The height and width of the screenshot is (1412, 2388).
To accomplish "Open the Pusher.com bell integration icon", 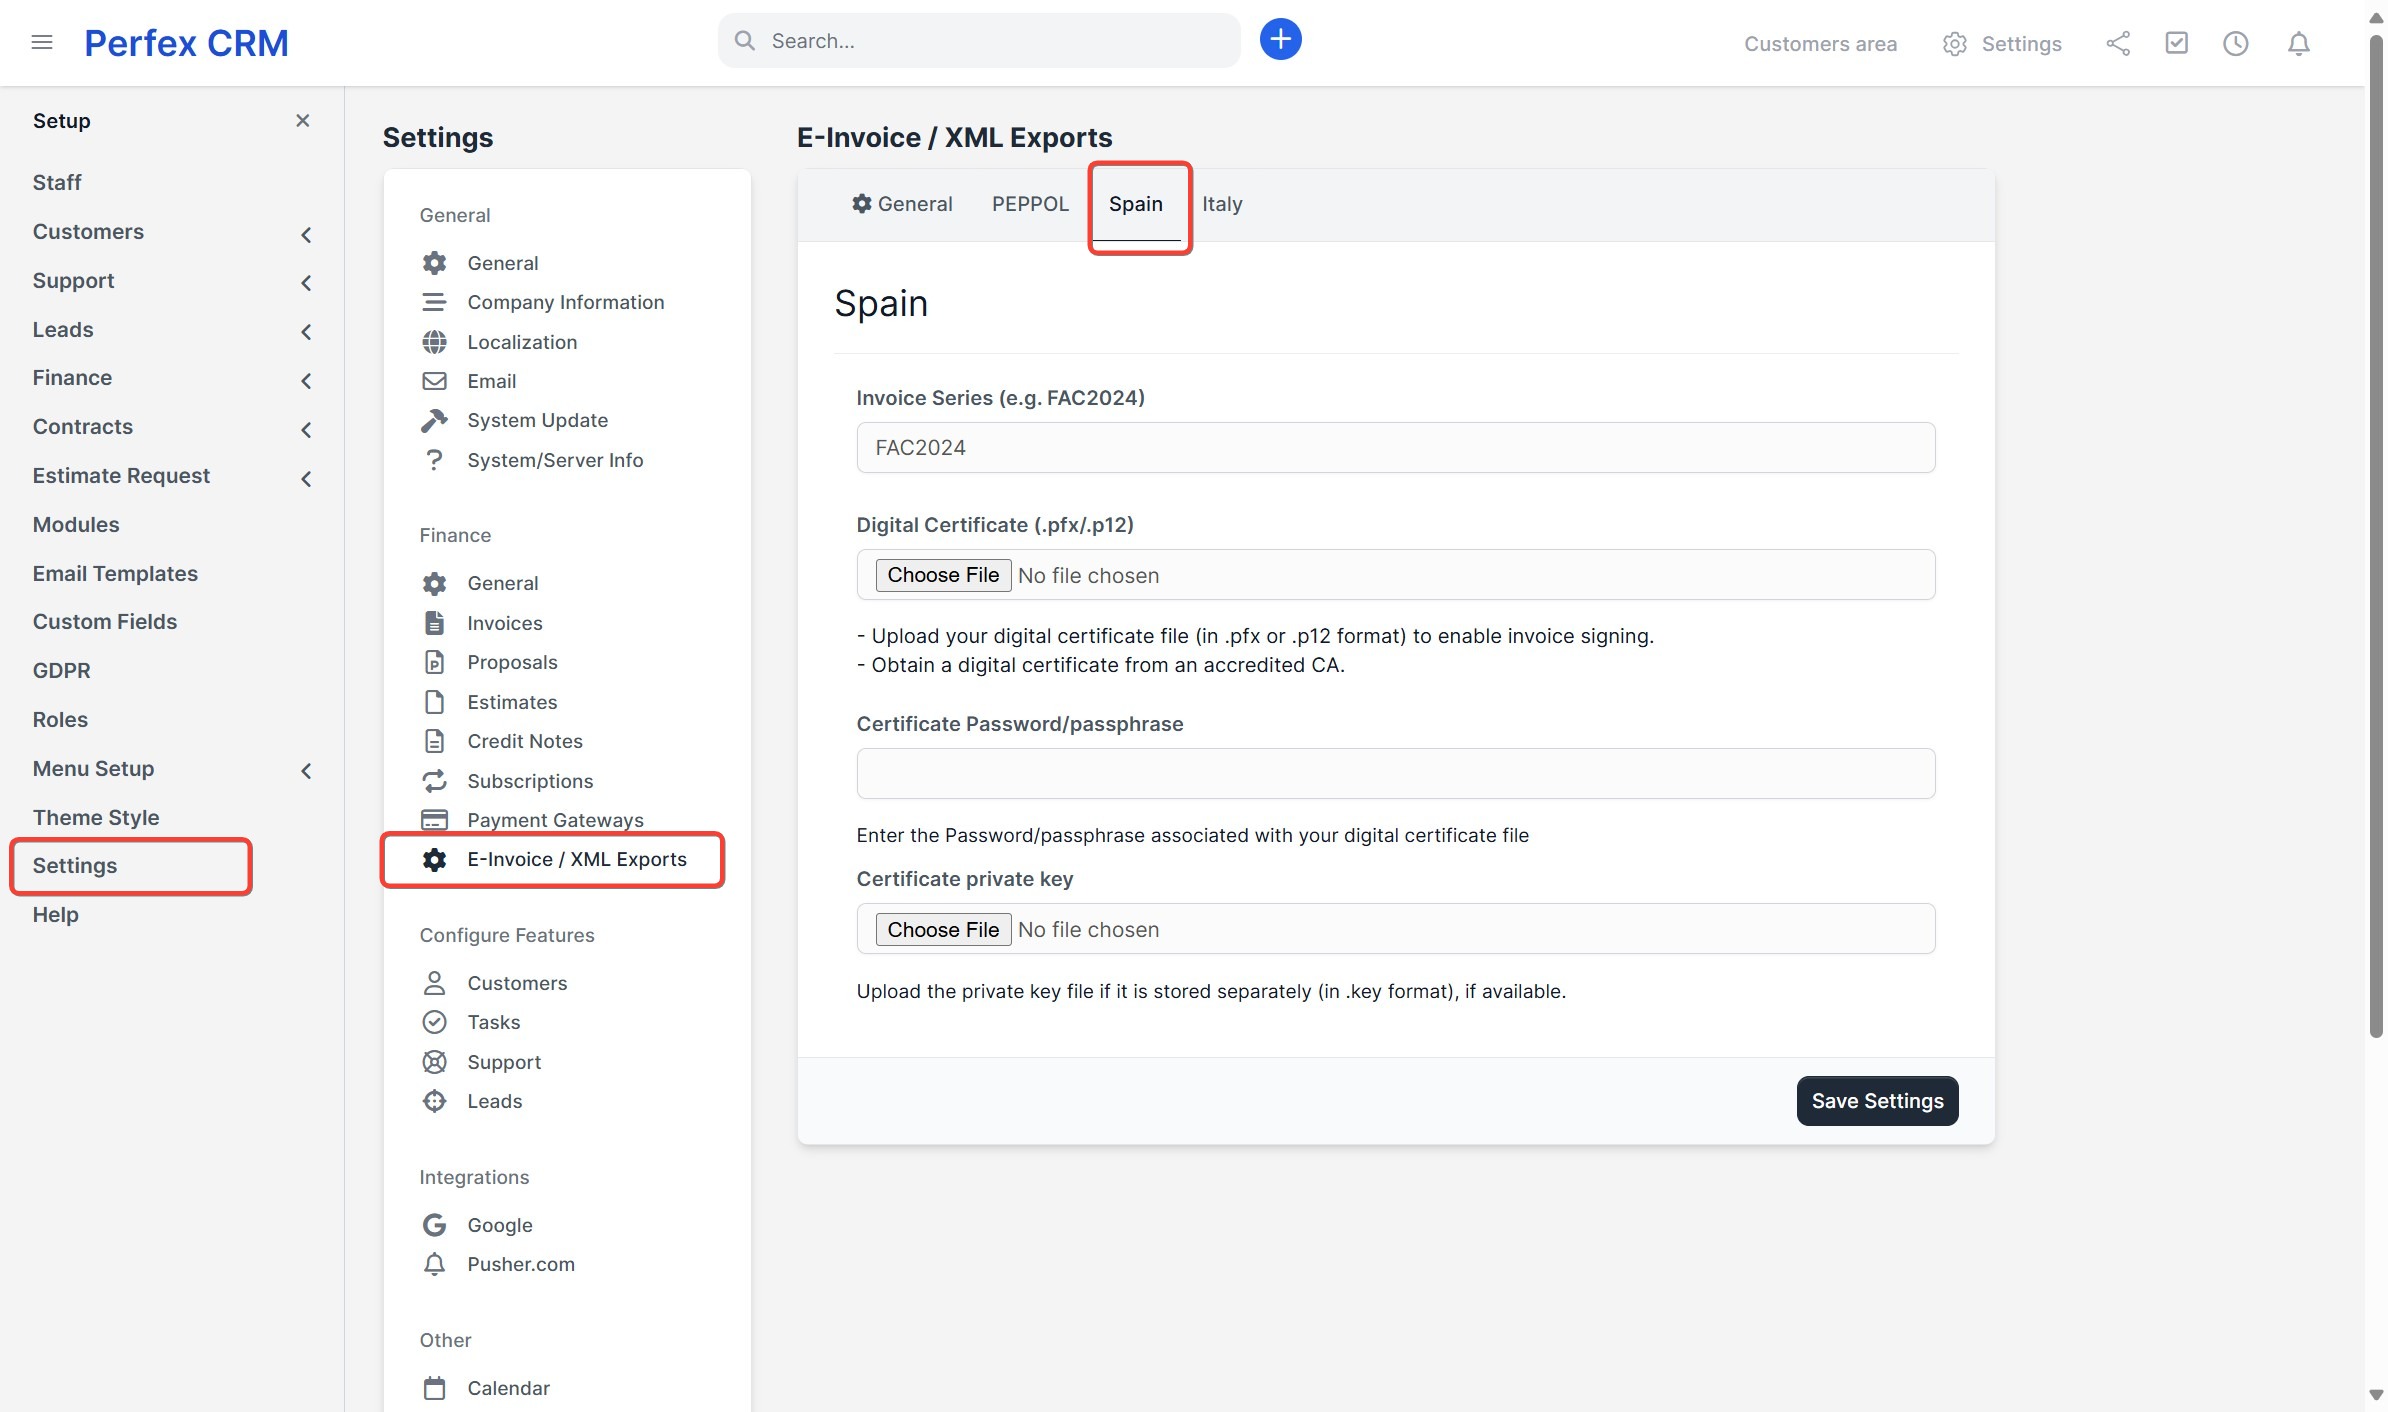I will pos(434,1264).
